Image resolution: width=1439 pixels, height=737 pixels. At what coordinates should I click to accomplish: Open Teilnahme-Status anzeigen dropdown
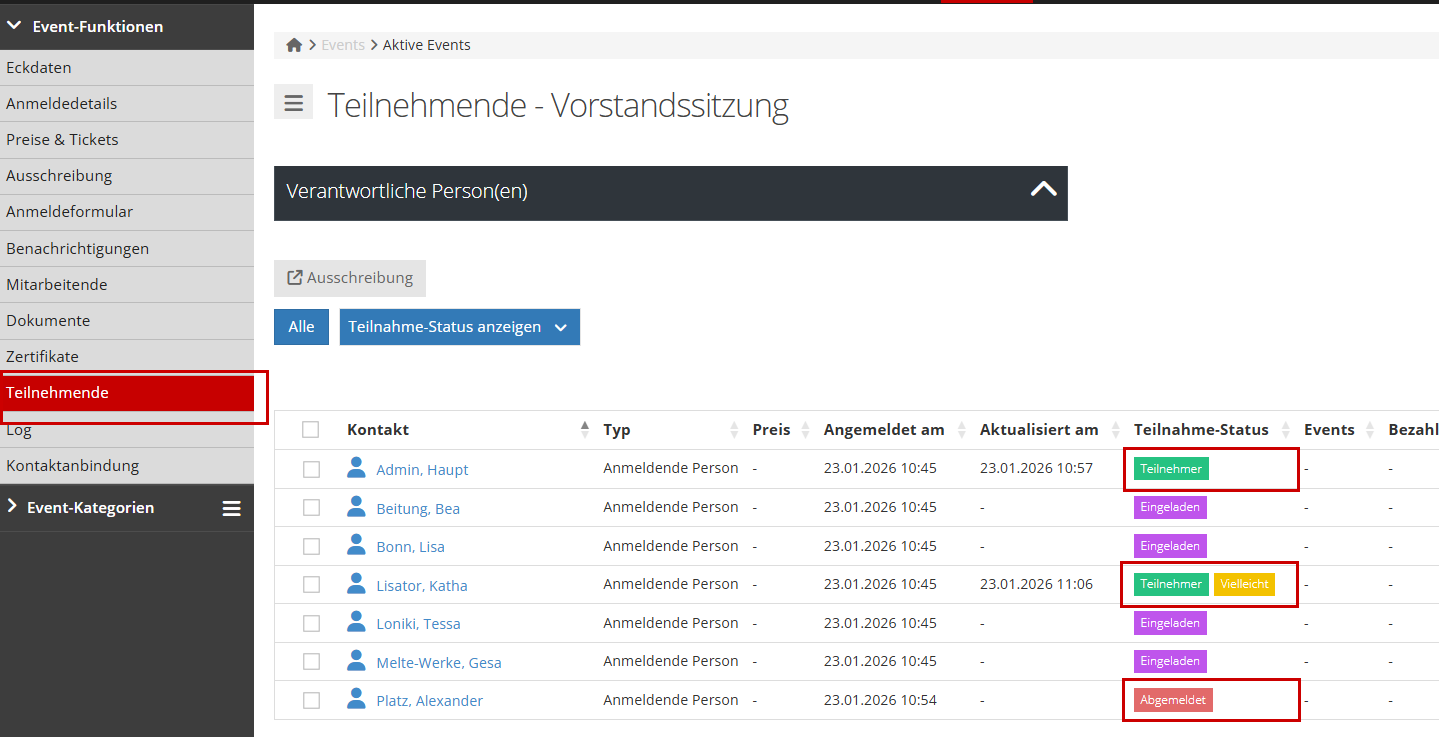coord(460,327)
